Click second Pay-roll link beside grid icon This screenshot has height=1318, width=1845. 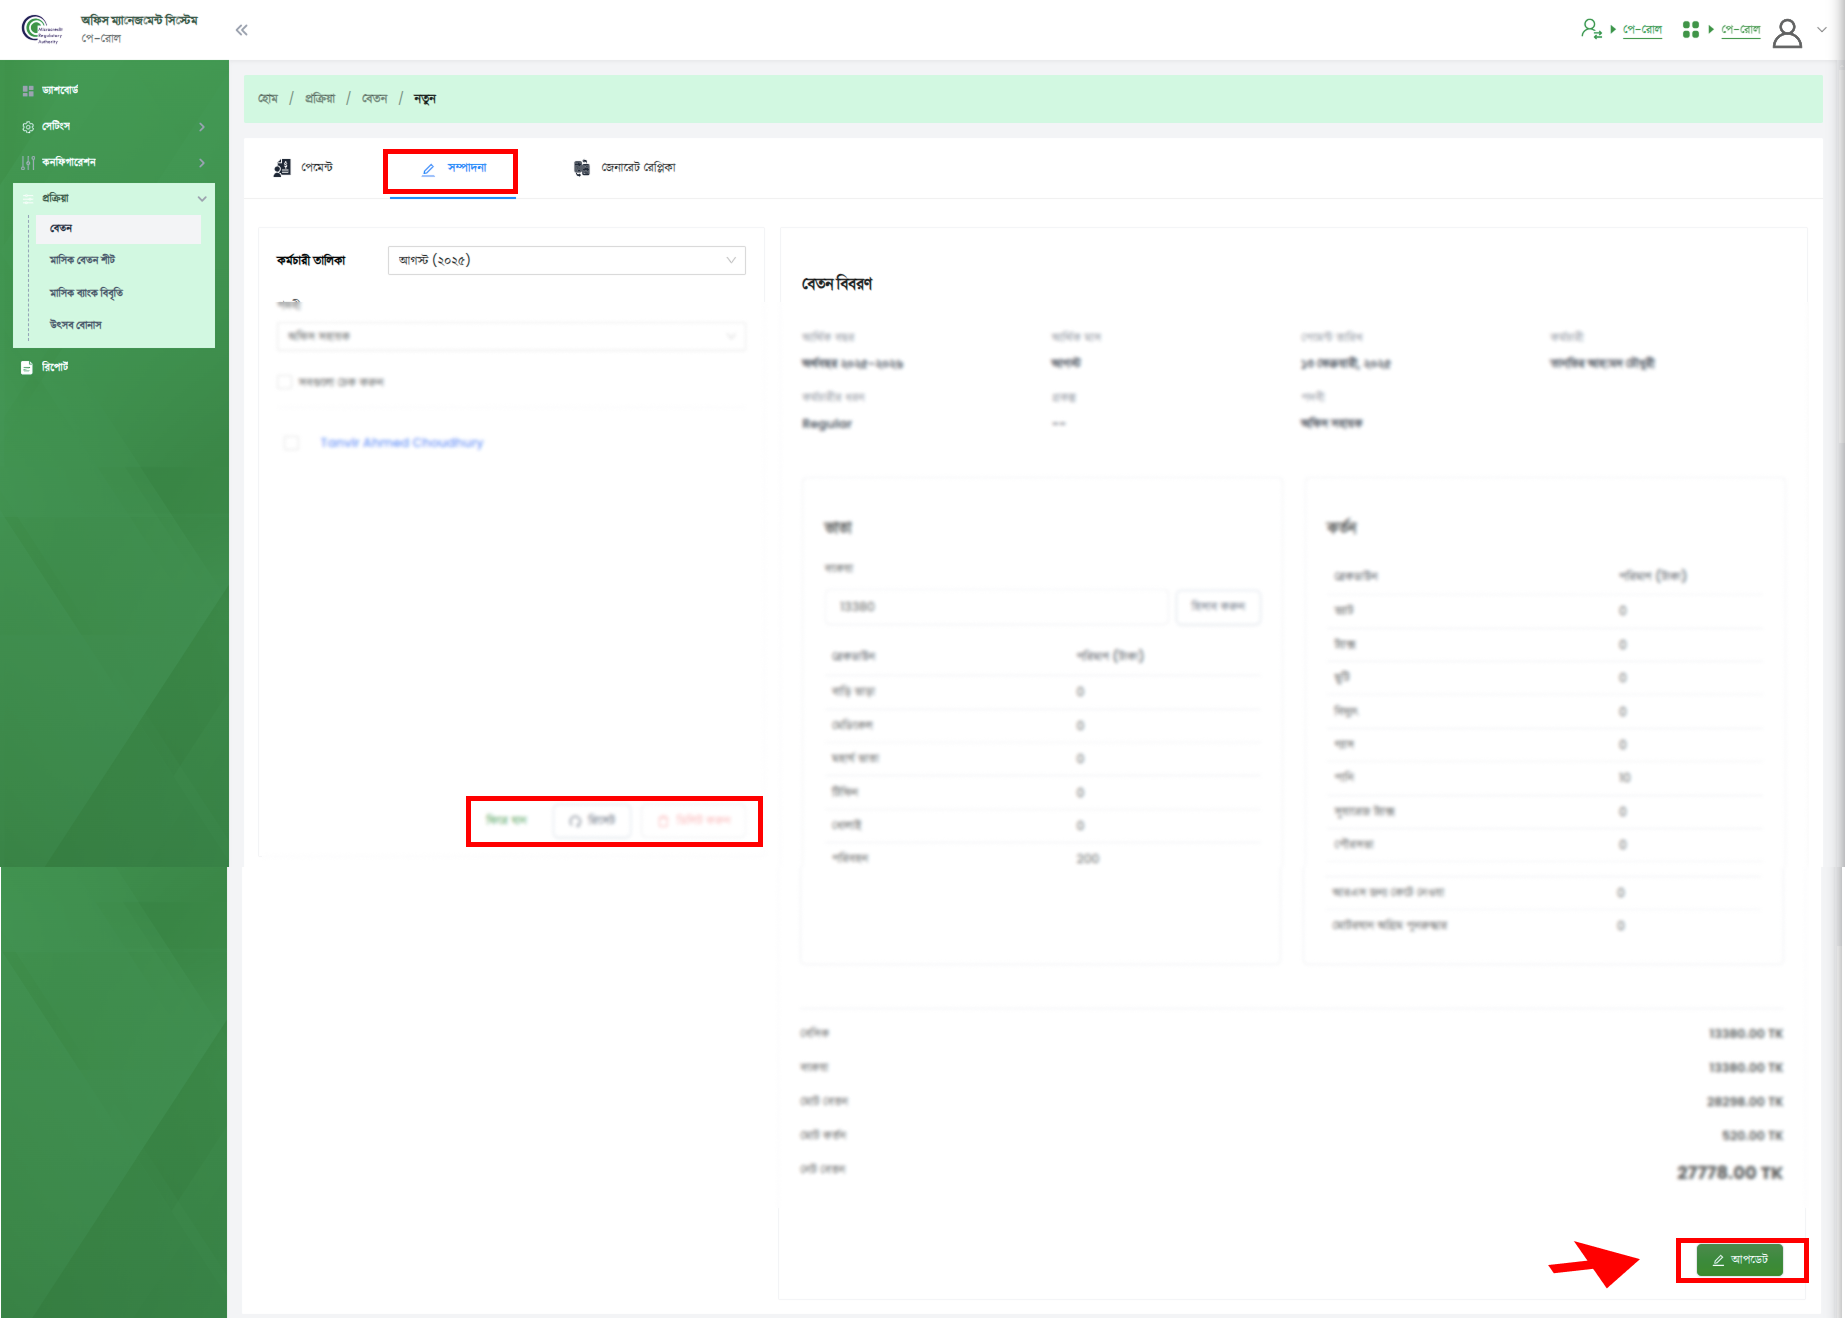point(1741,30)
